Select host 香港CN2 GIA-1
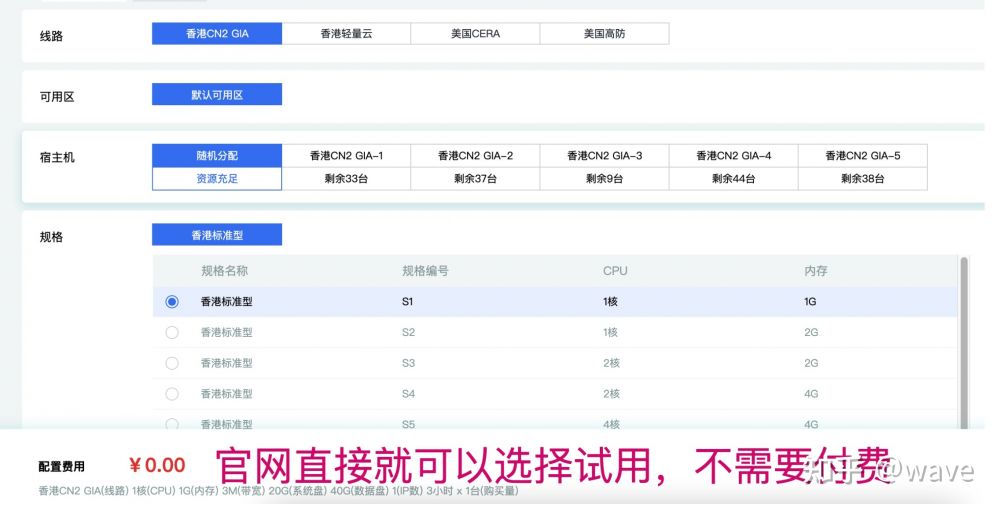 346,156
